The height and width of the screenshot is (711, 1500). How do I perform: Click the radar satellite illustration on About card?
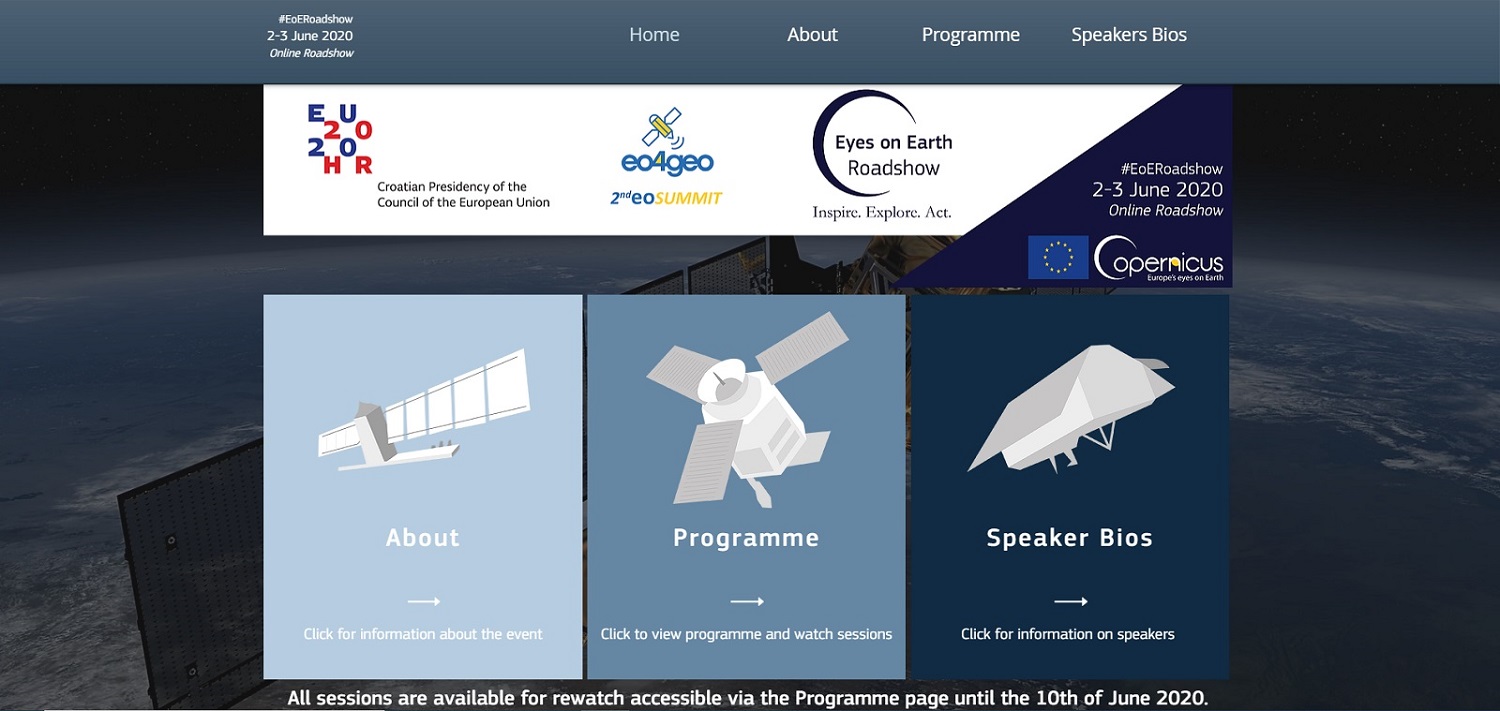click(424, 408)
